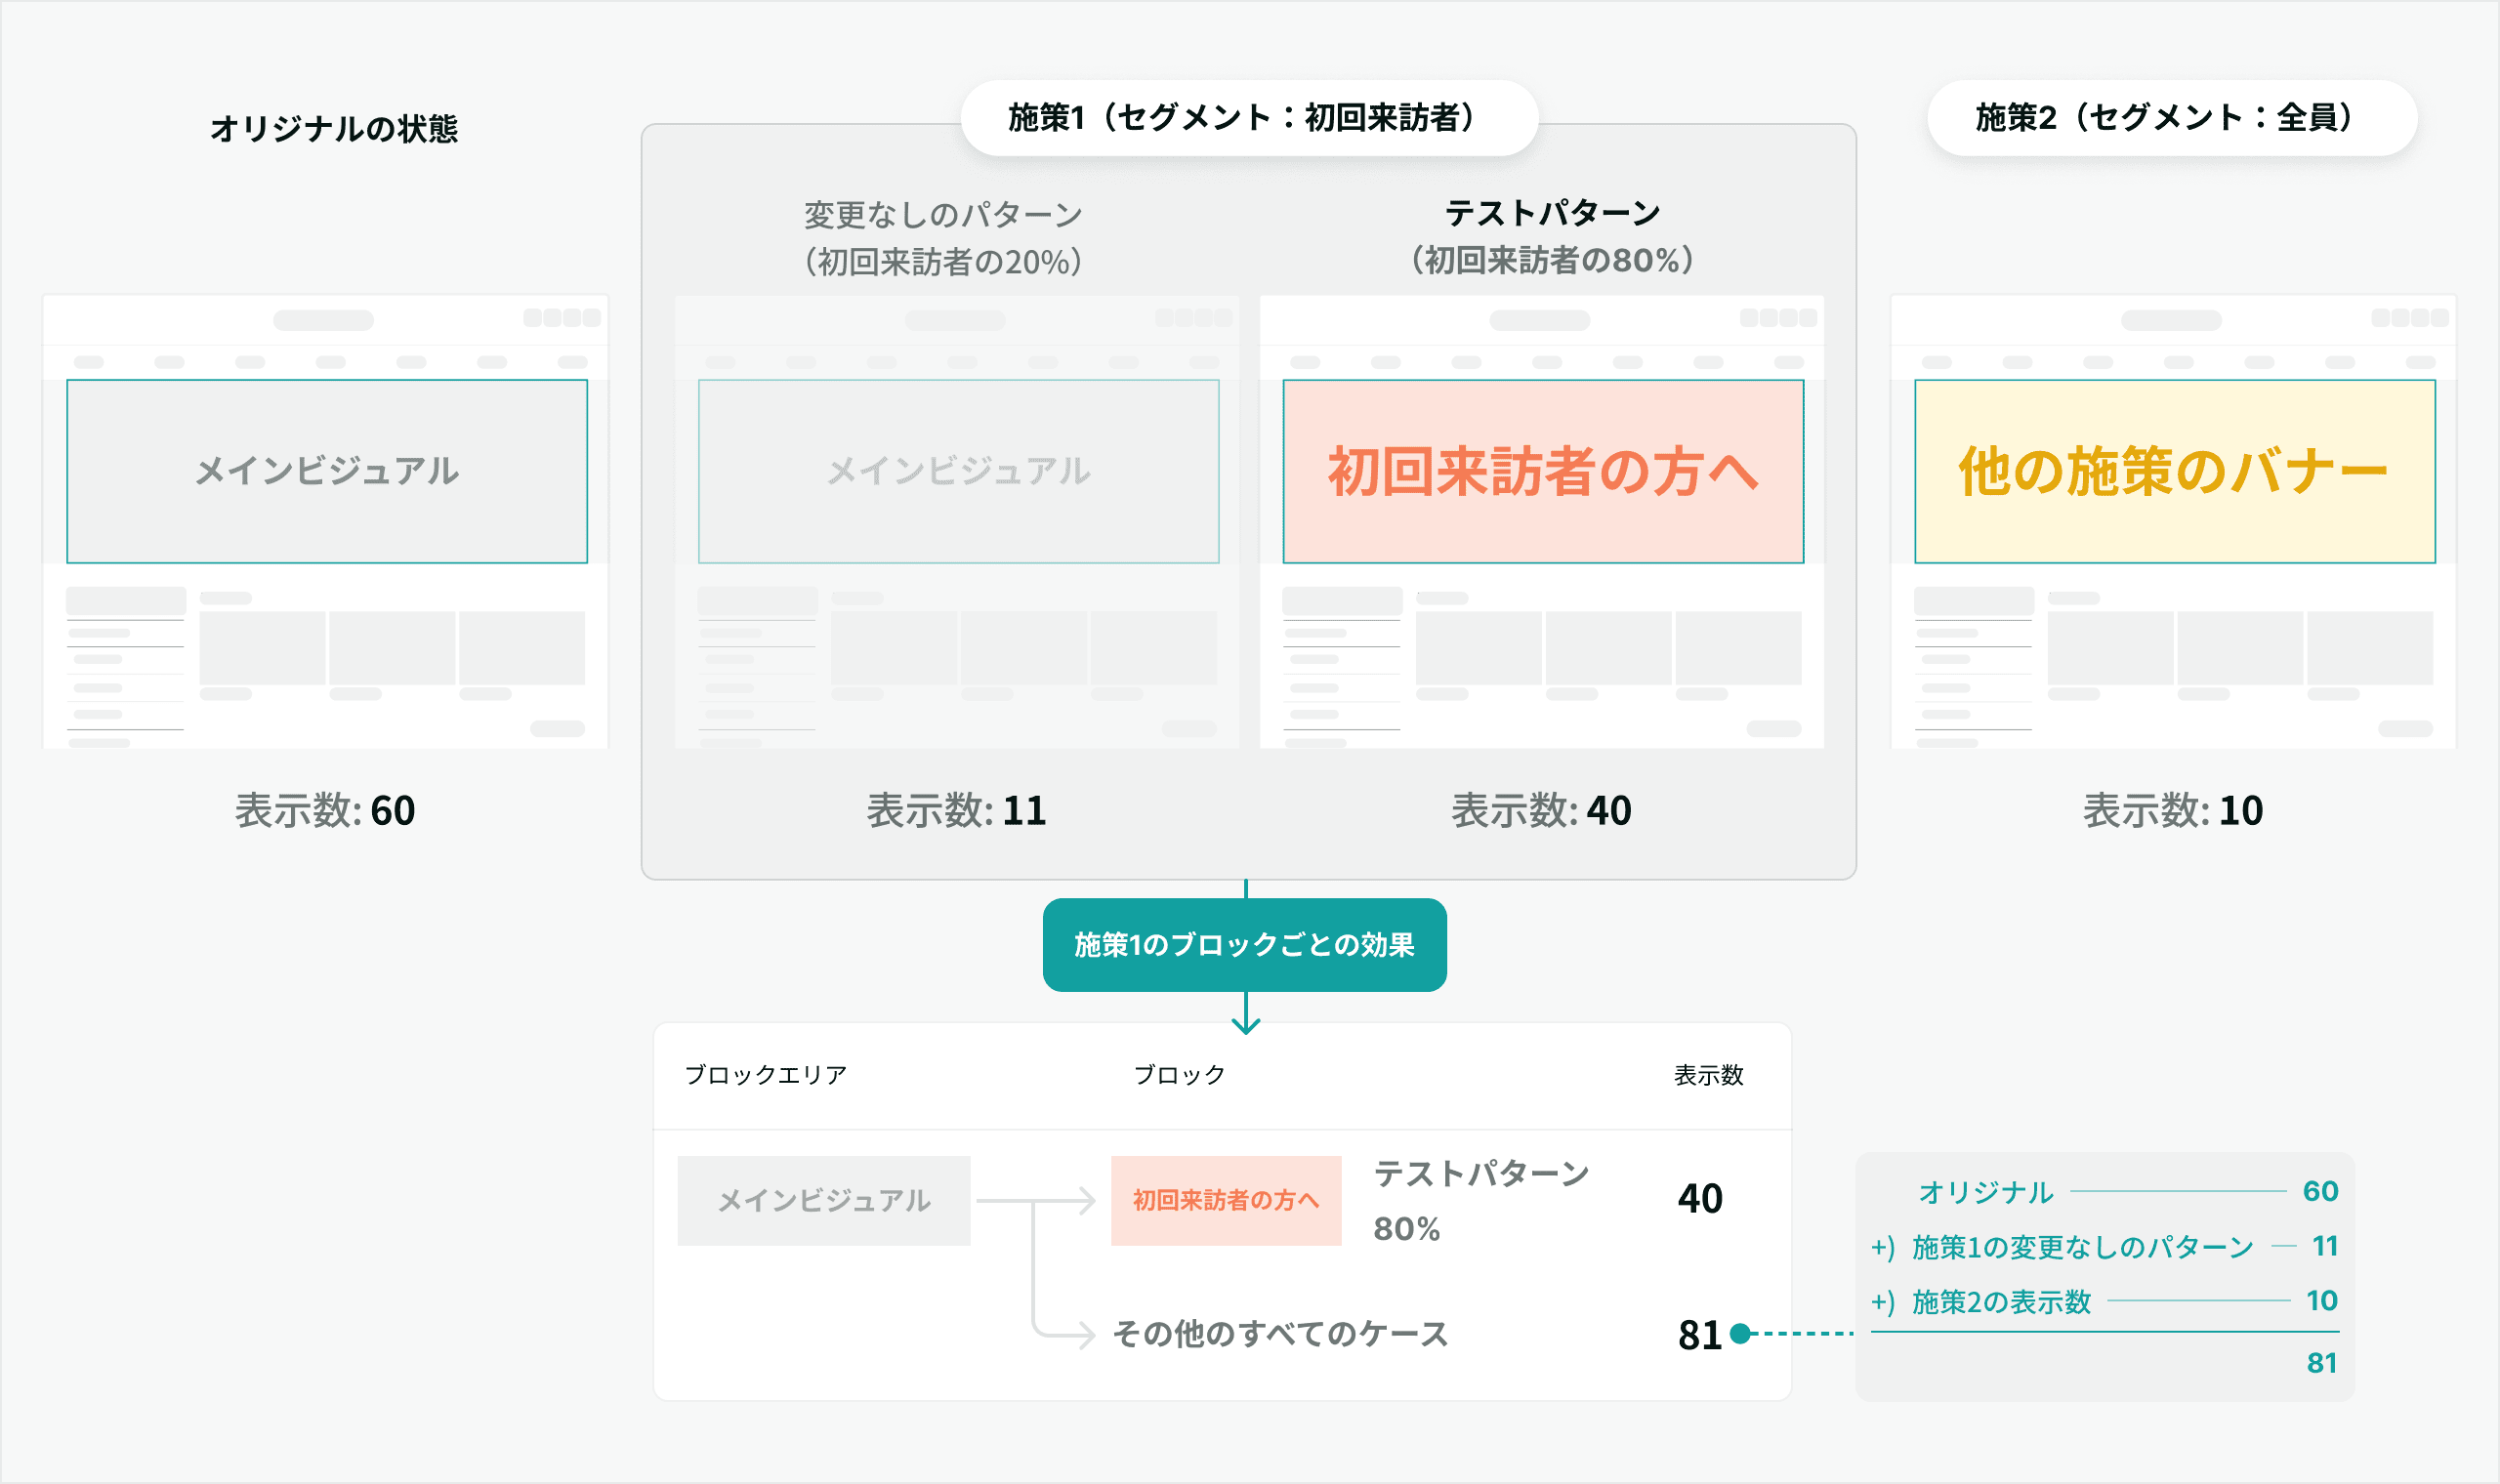Click the 他の施策のバナー yellow banner

point(2174,471)
